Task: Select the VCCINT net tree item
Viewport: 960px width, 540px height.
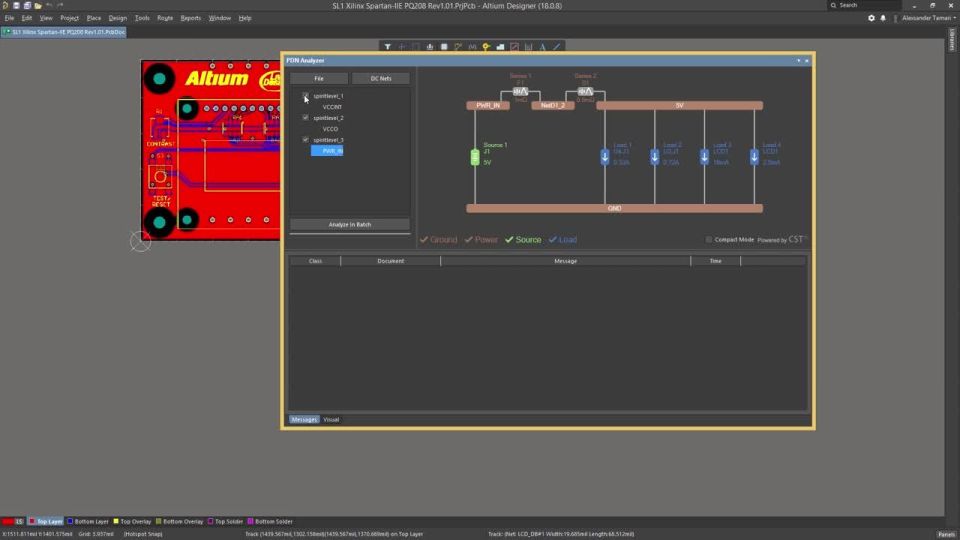Action: [332, 107]
